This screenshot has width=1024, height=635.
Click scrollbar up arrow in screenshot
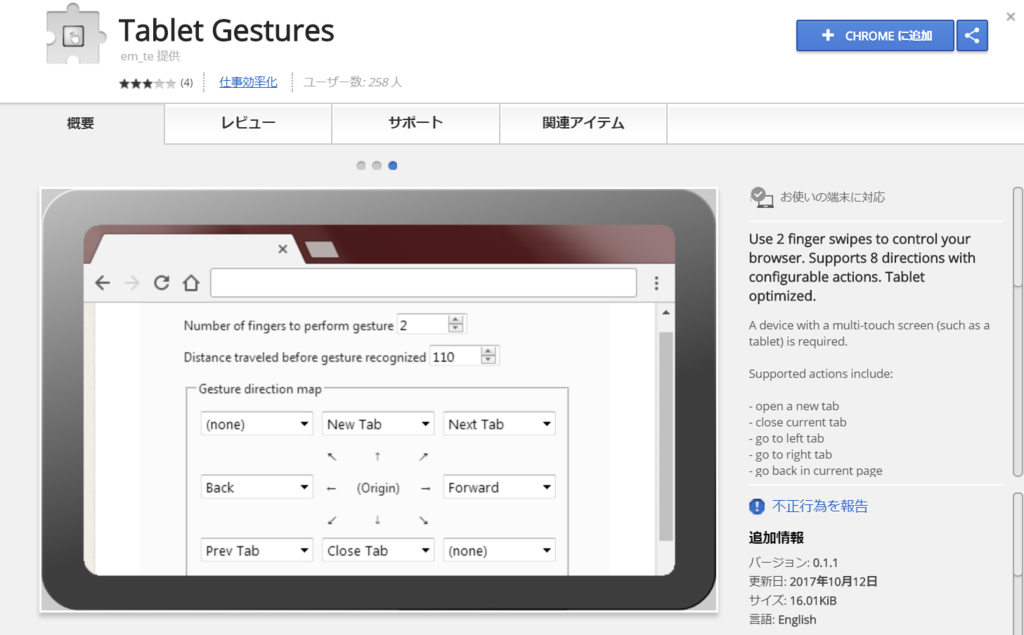coord(665,312)
